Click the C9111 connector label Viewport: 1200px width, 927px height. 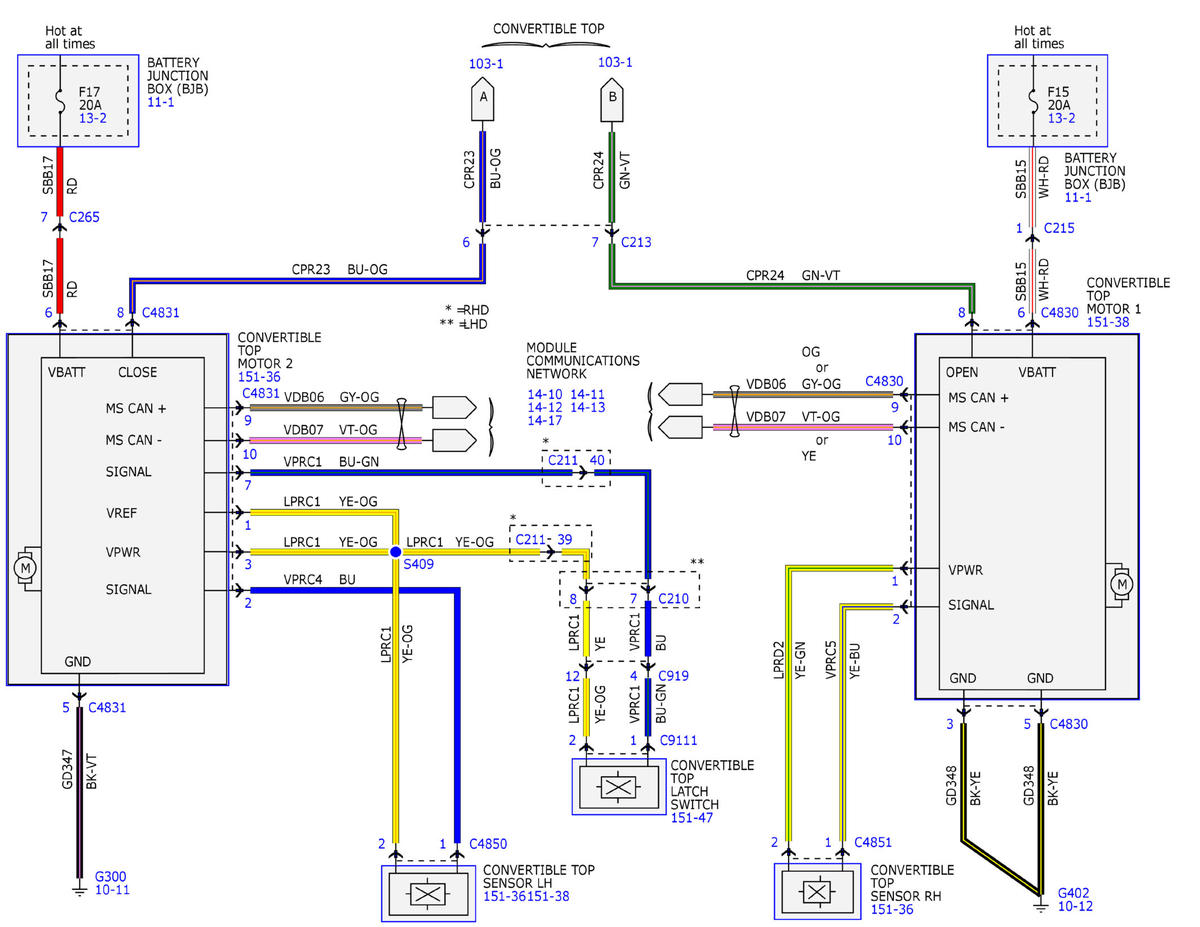[x=677, y=740]
